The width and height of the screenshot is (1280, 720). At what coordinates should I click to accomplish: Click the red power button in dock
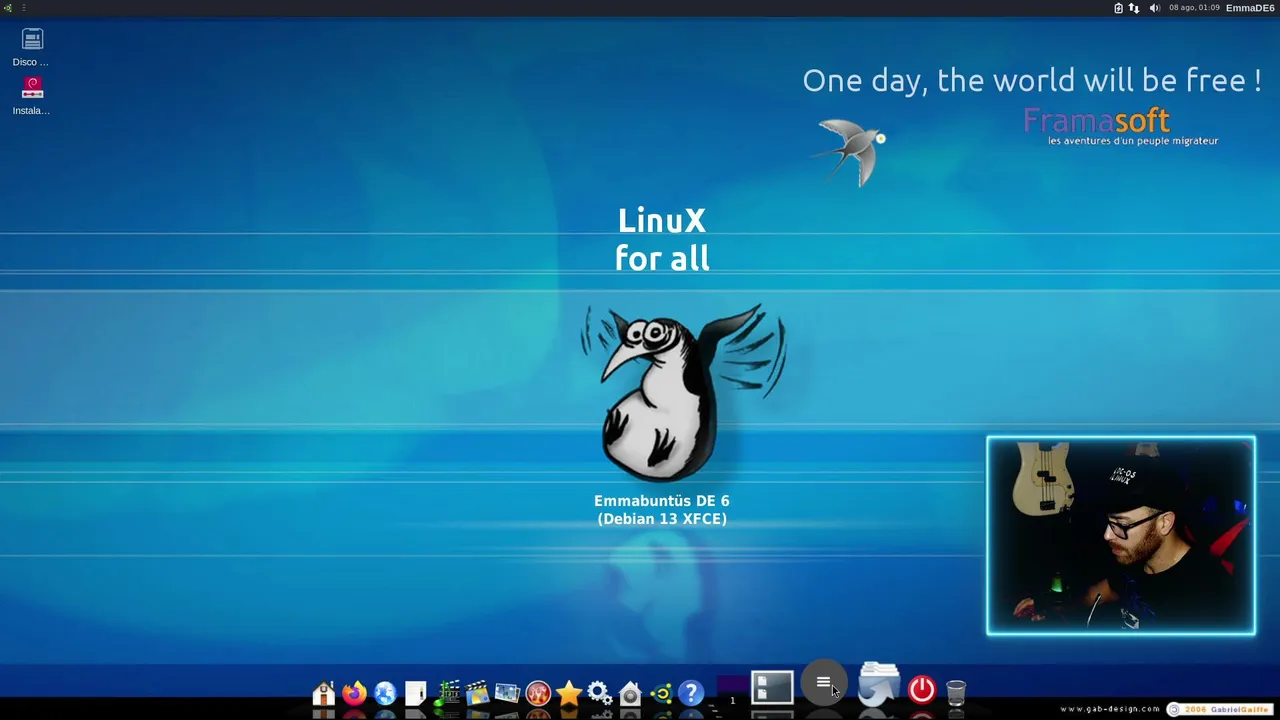click(922, 690)
